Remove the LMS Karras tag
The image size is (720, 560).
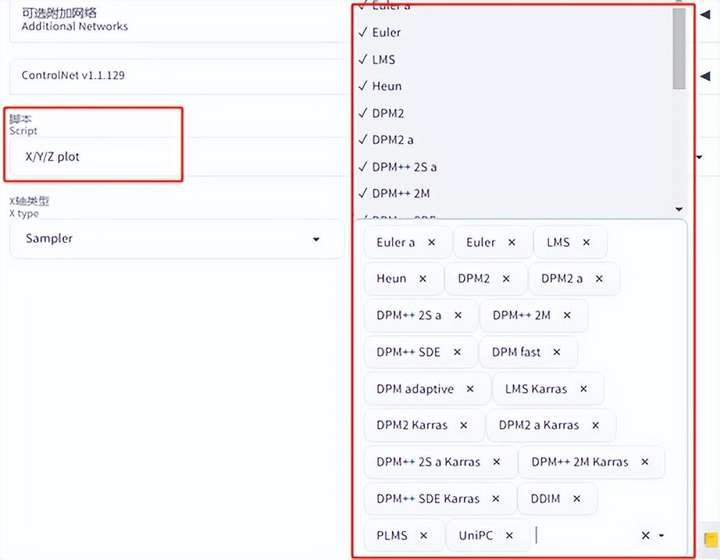[x=583, y=389]
